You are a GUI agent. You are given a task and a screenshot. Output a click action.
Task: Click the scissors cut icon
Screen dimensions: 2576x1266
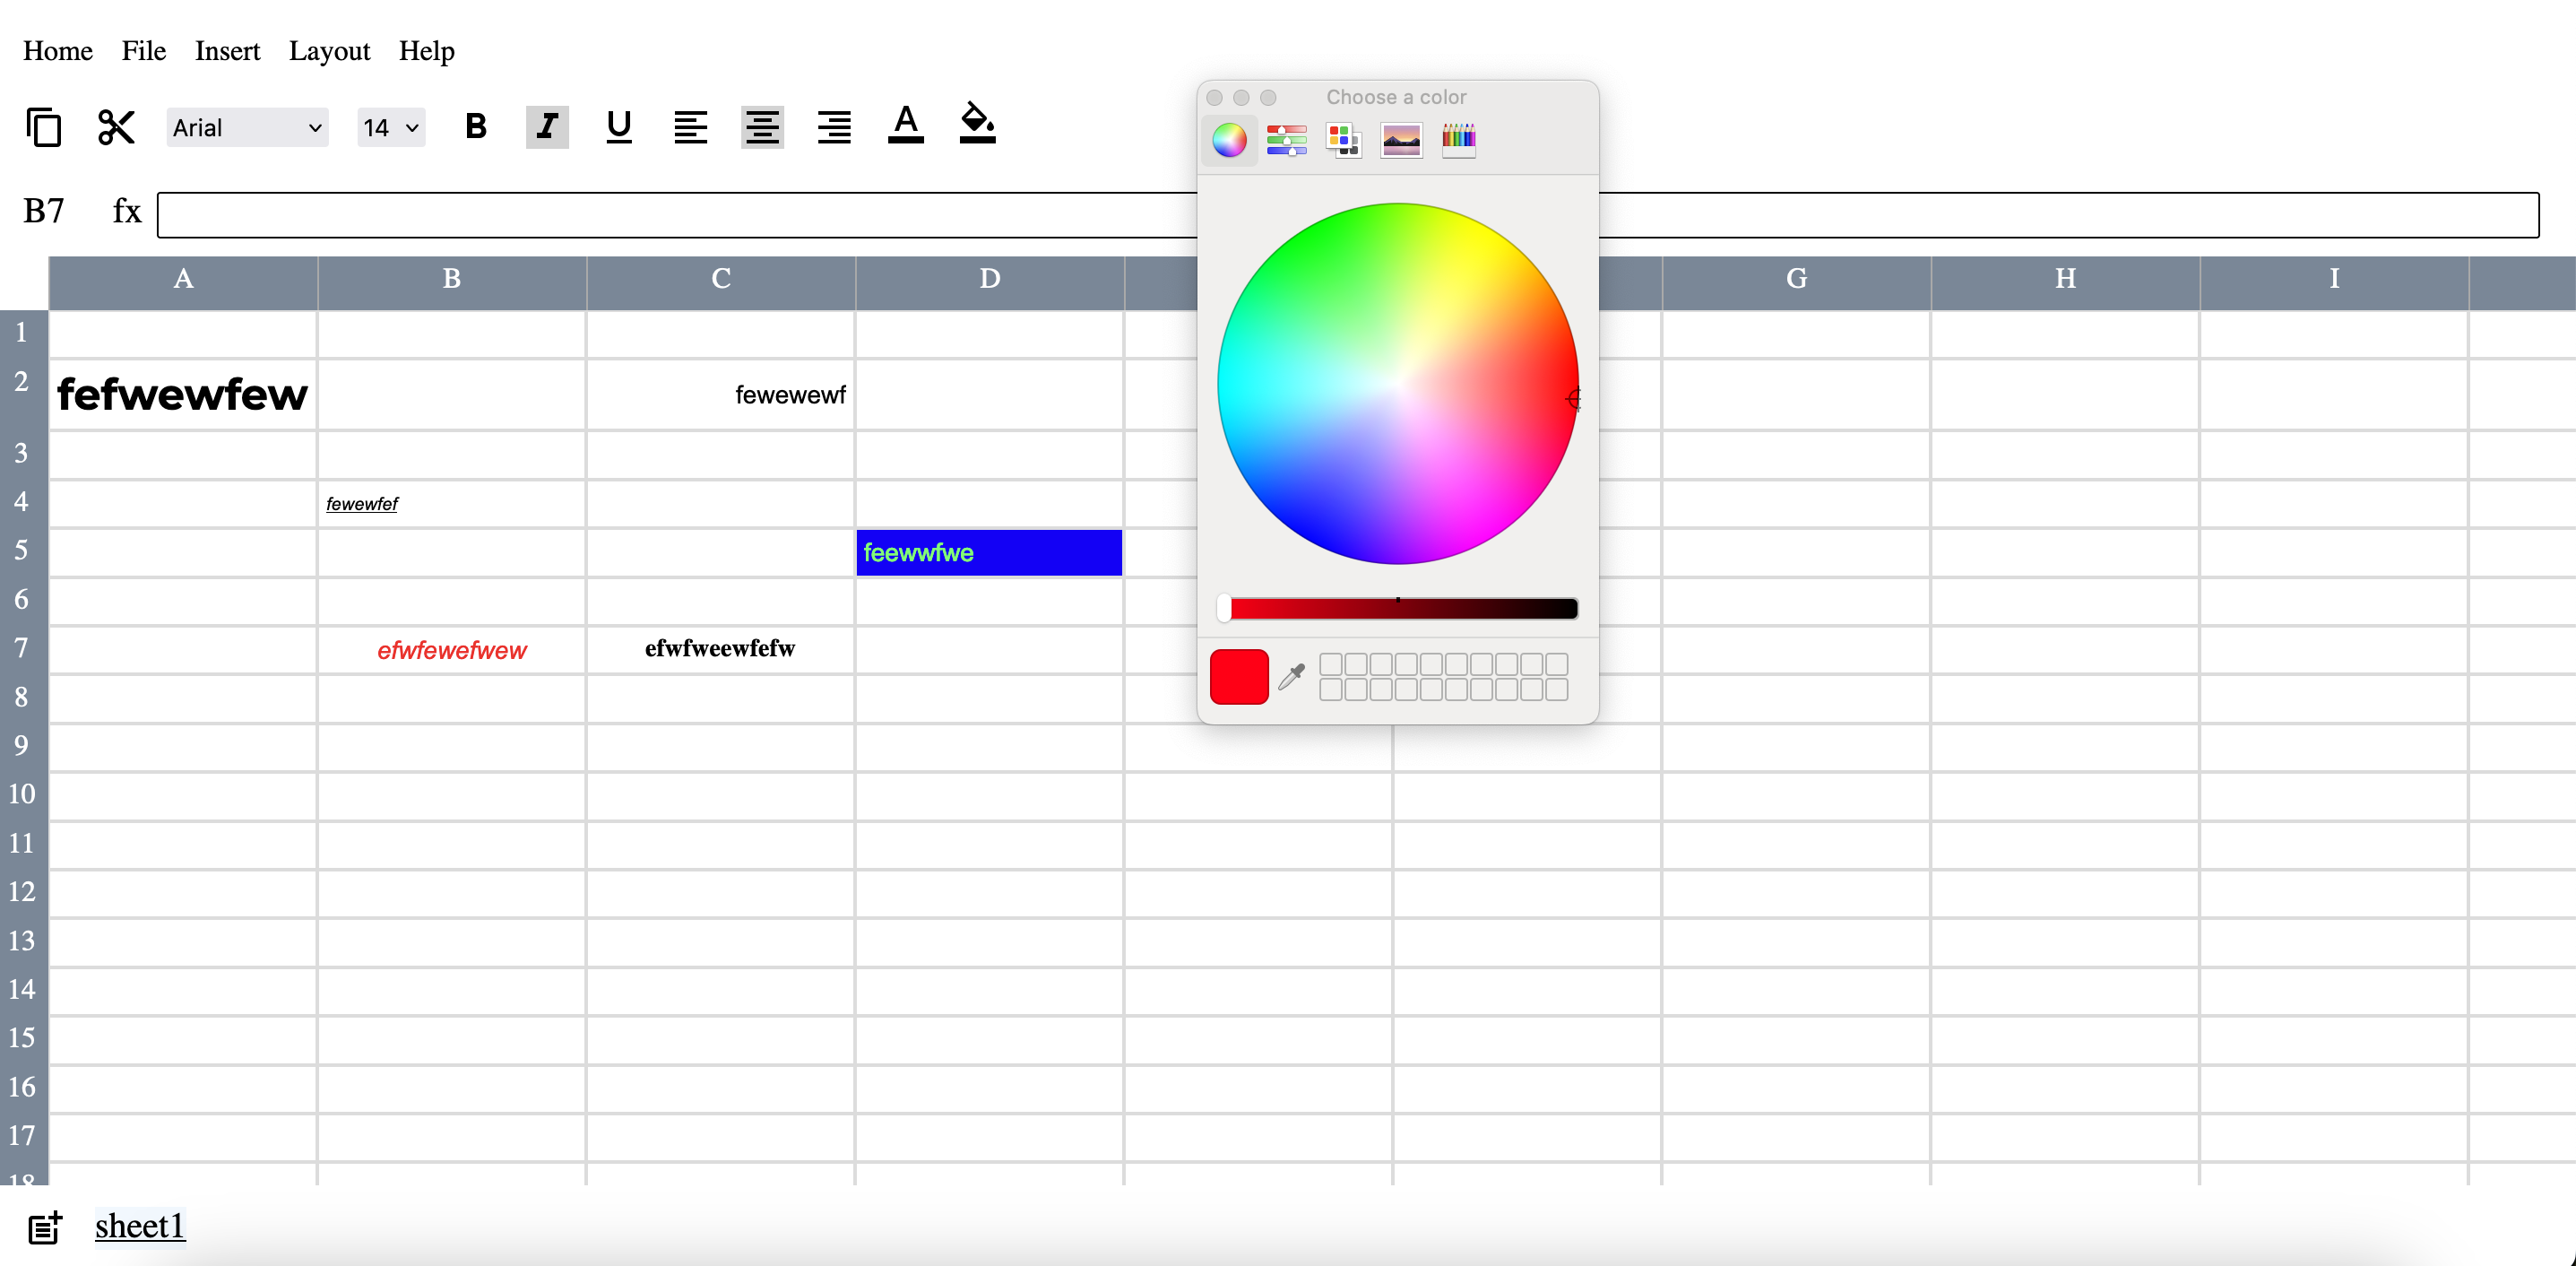pos(116,127)
